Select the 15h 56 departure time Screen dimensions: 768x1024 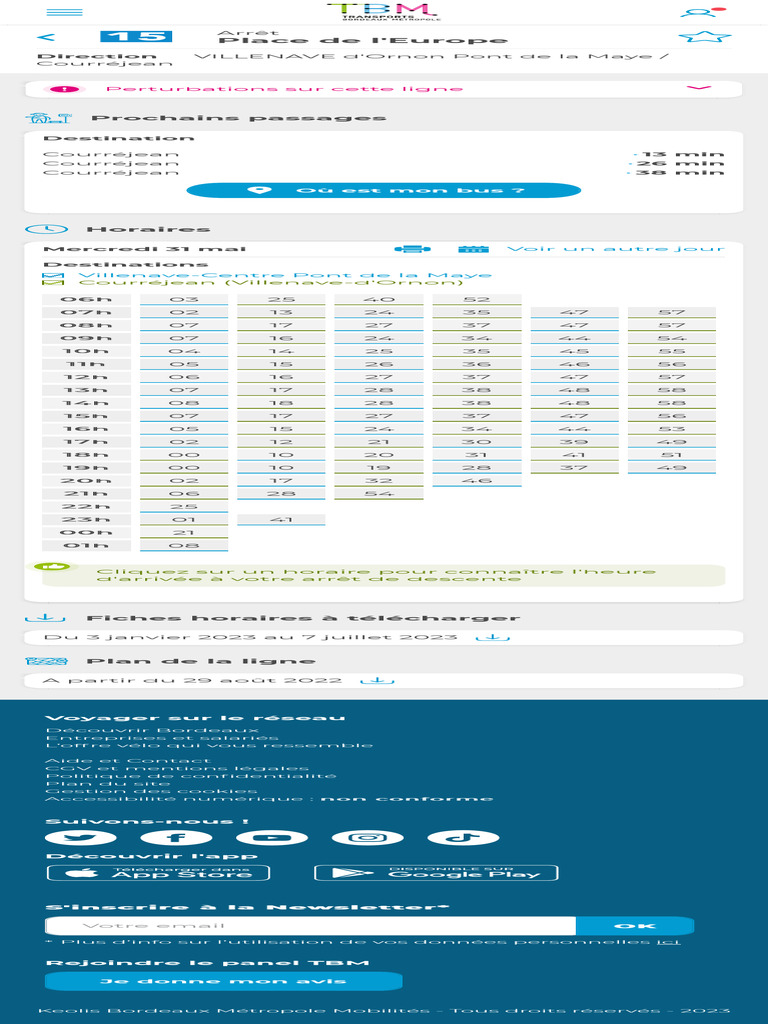(x=672, y=416)
